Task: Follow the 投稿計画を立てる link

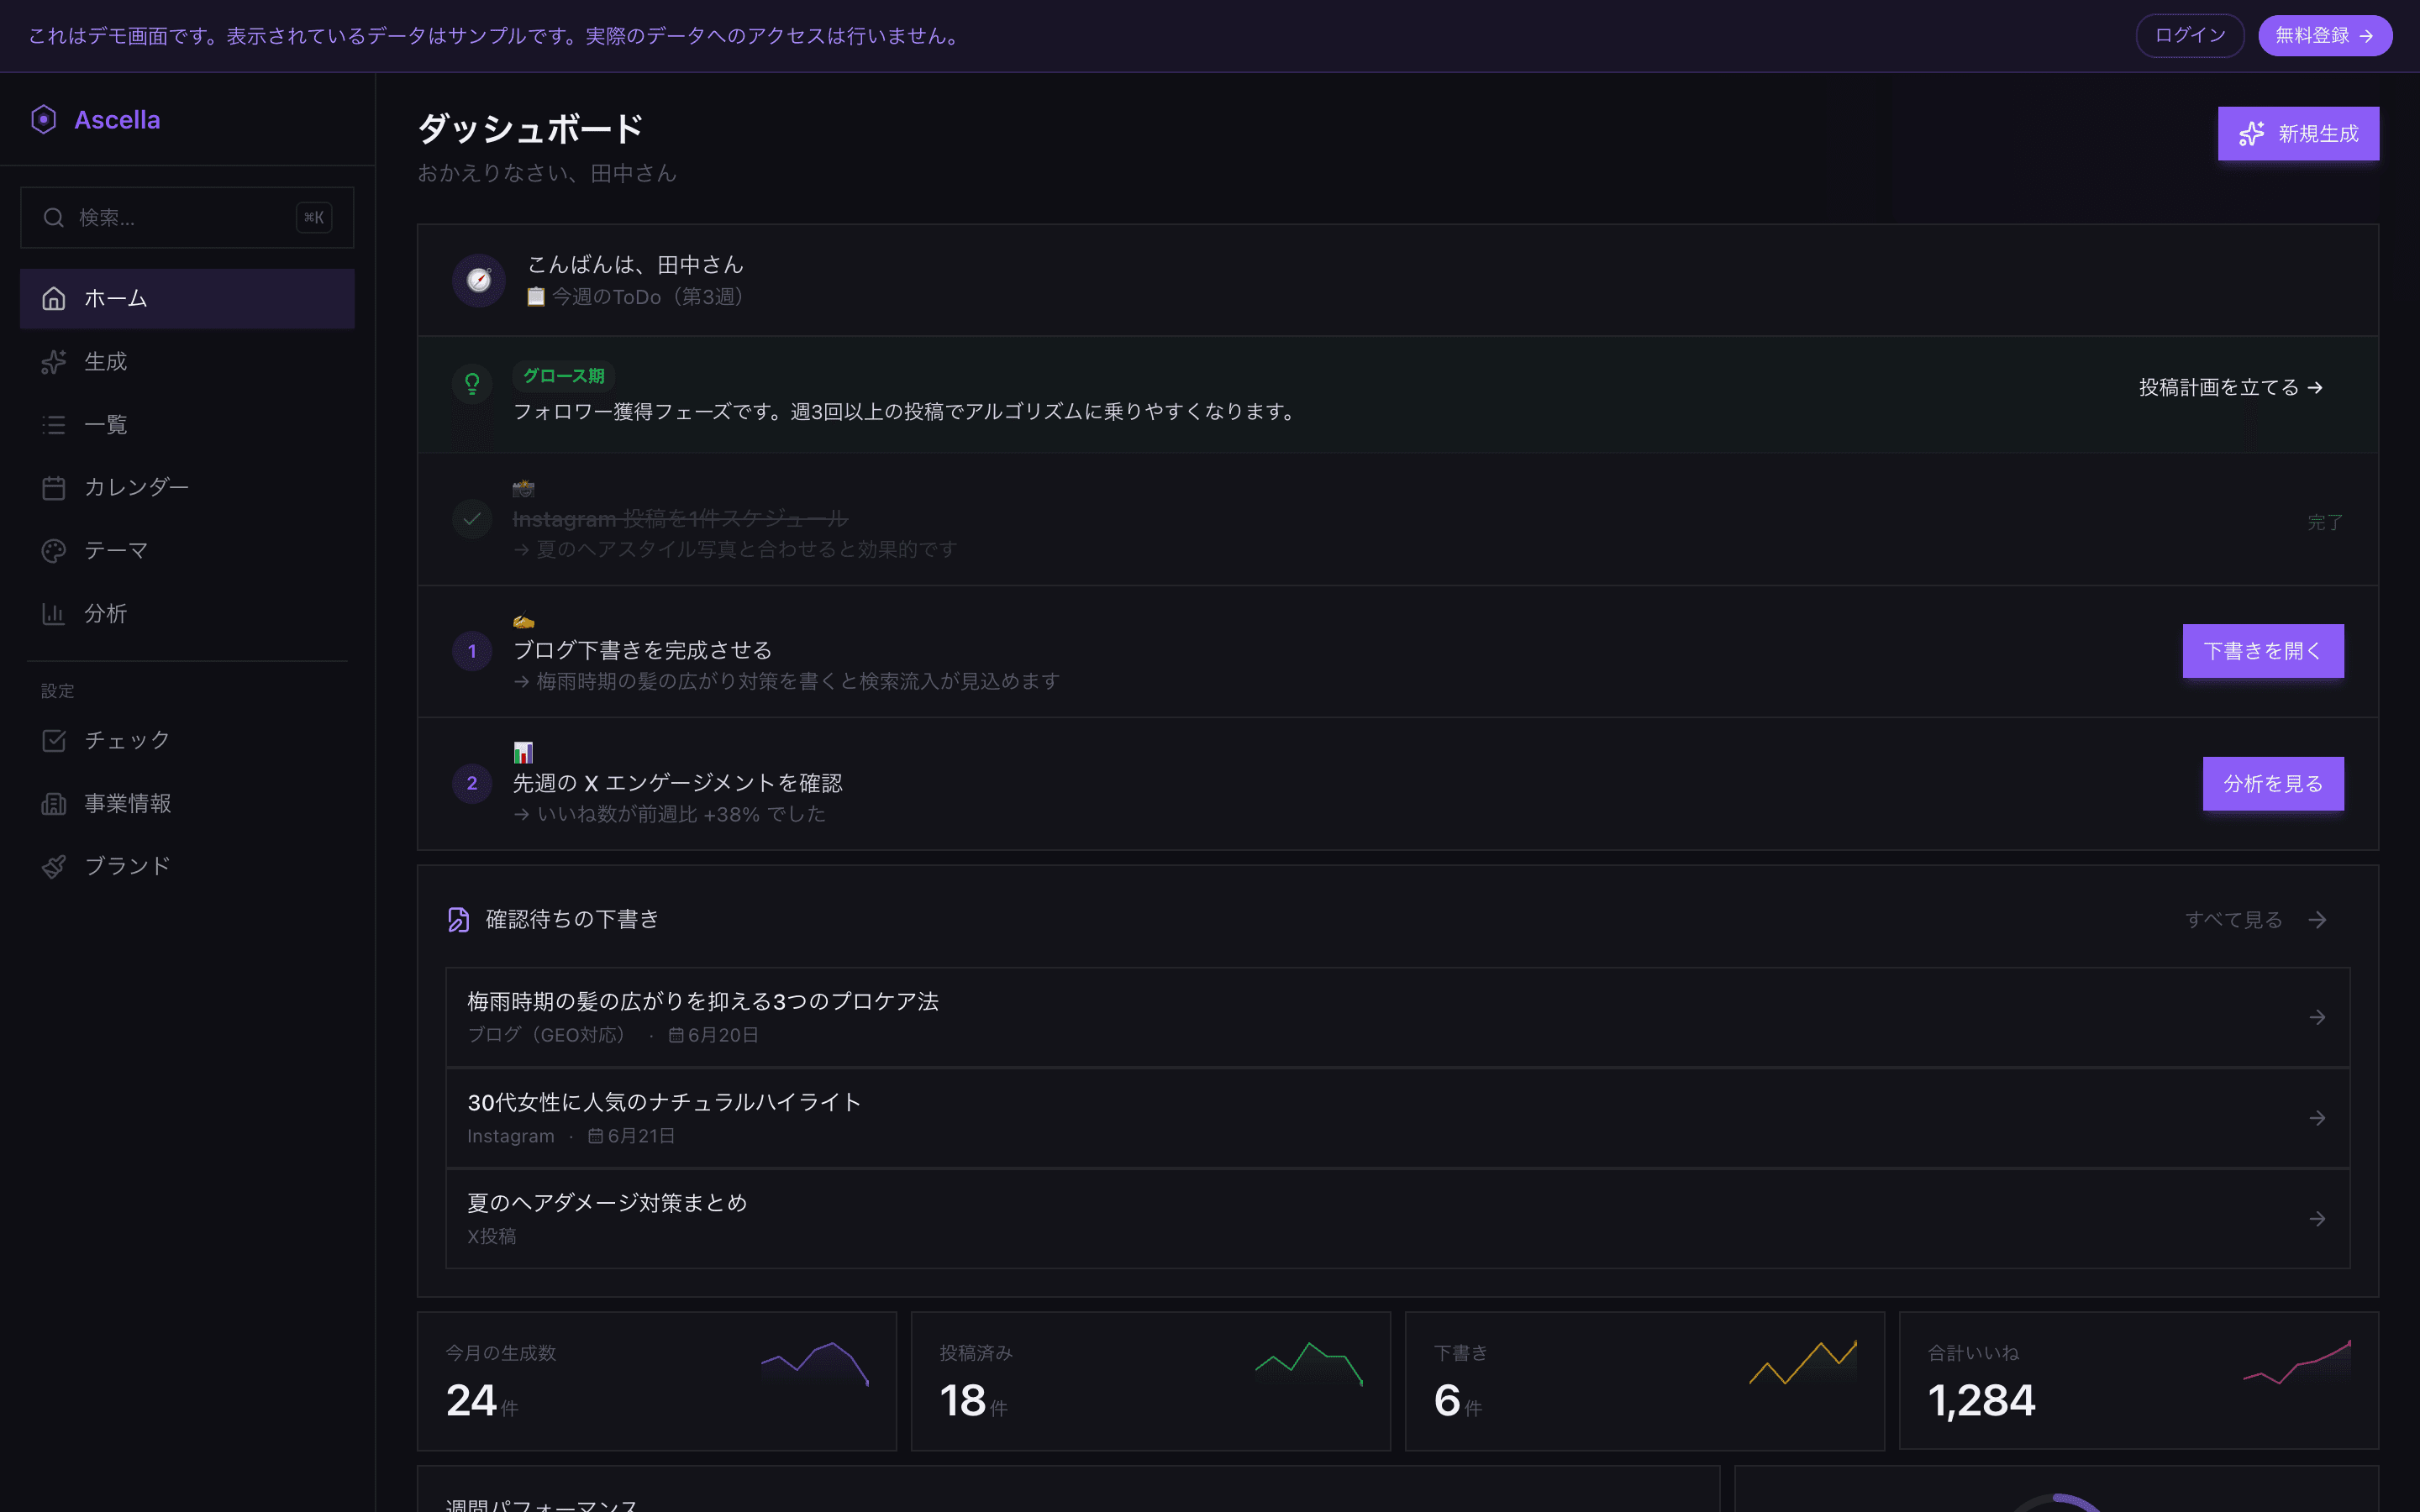Action: [x=2230, y=387]
